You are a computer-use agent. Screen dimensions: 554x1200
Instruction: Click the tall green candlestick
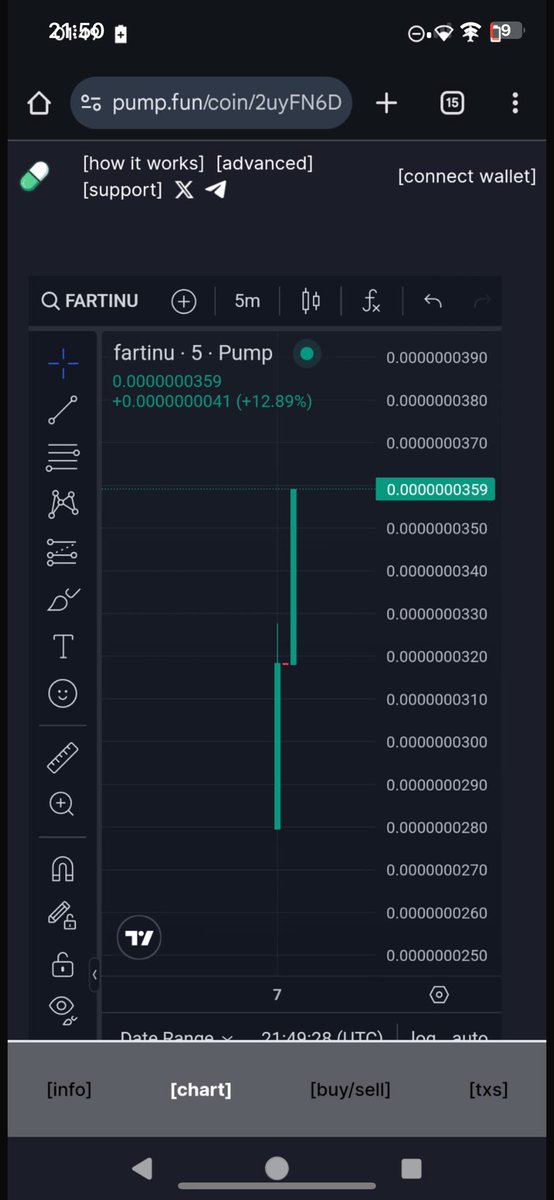(x=294, y=577)
